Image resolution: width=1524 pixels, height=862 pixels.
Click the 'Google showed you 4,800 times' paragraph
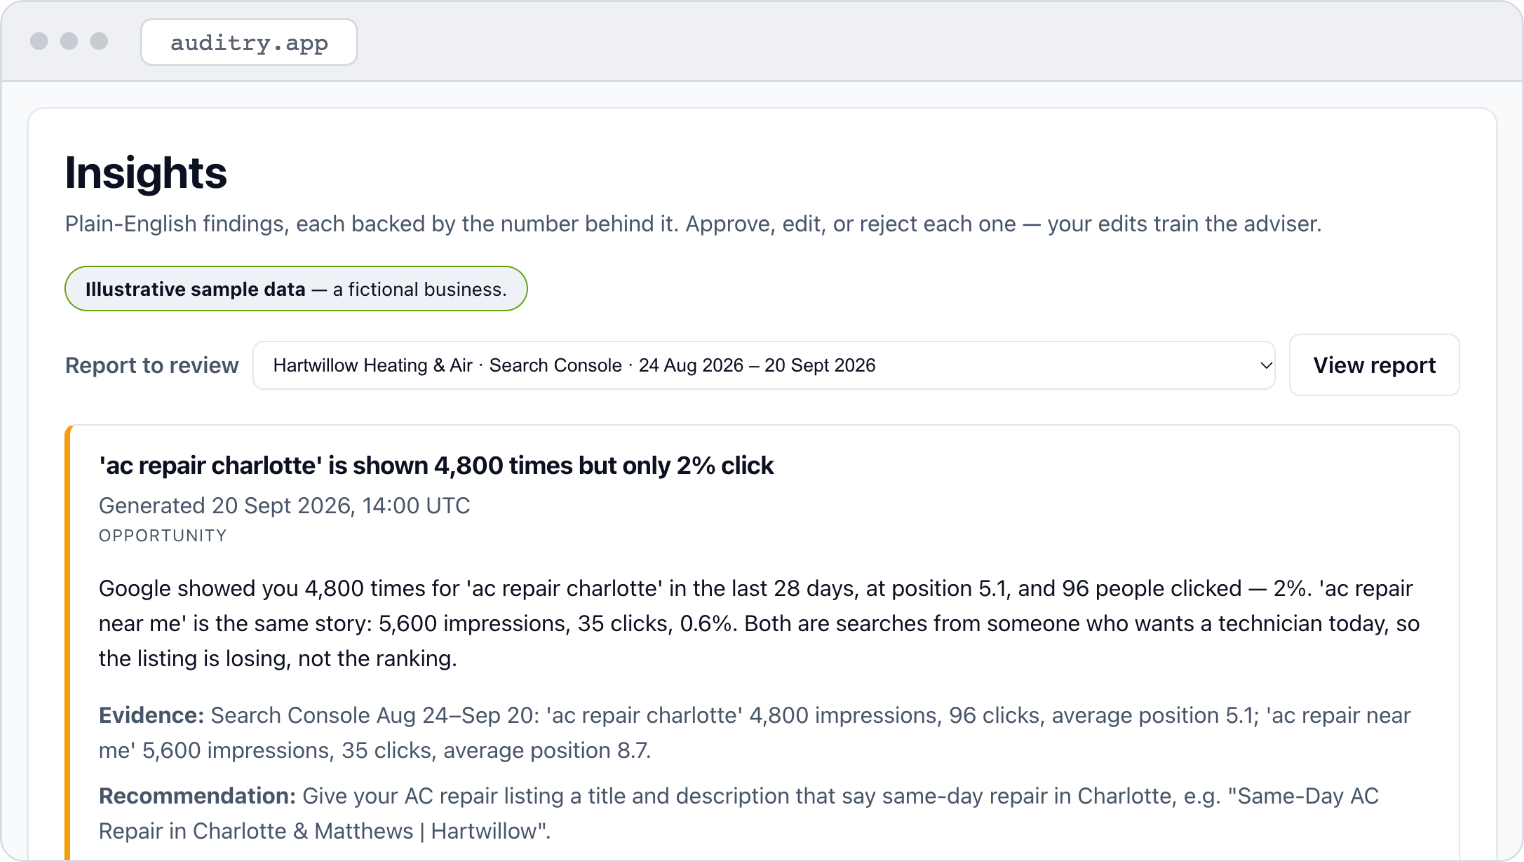click(x=759, y=623)
